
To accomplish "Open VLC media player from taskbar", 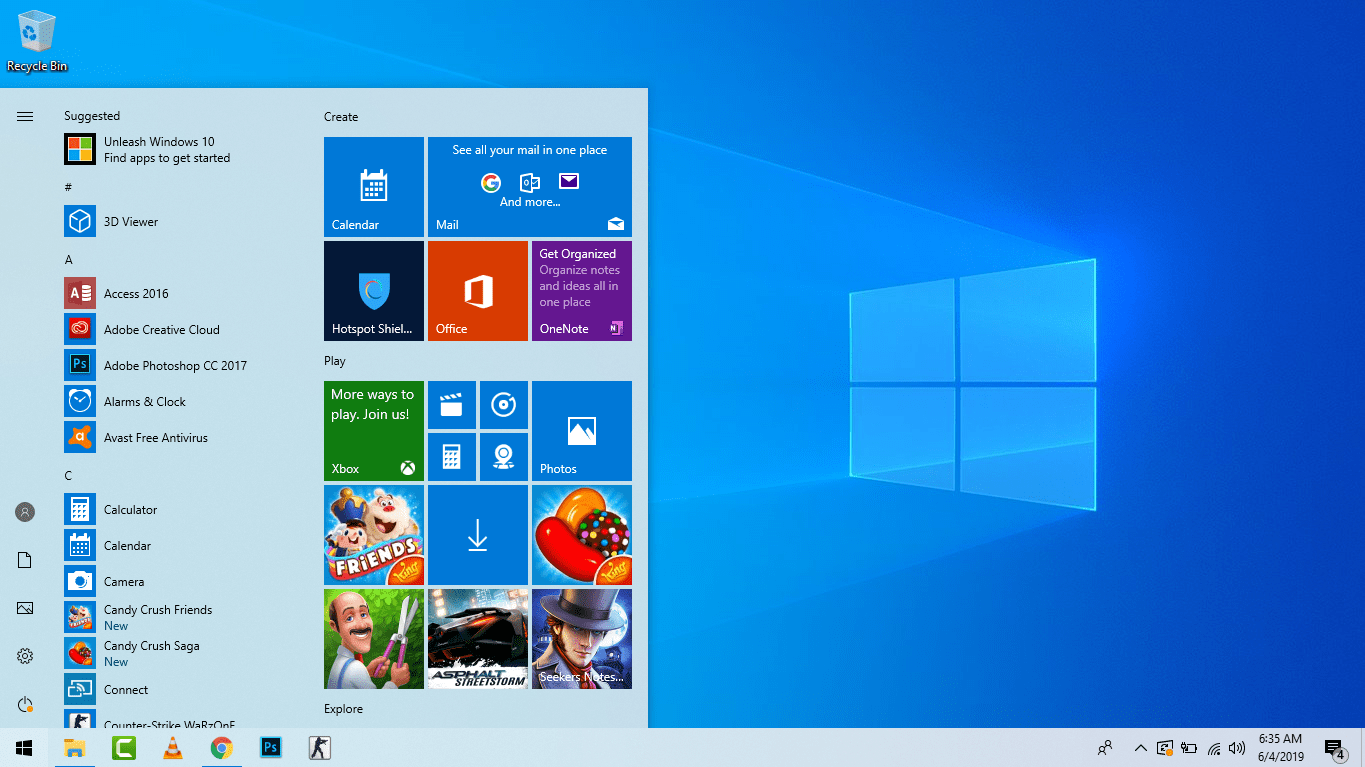I will tap(173, 748).
